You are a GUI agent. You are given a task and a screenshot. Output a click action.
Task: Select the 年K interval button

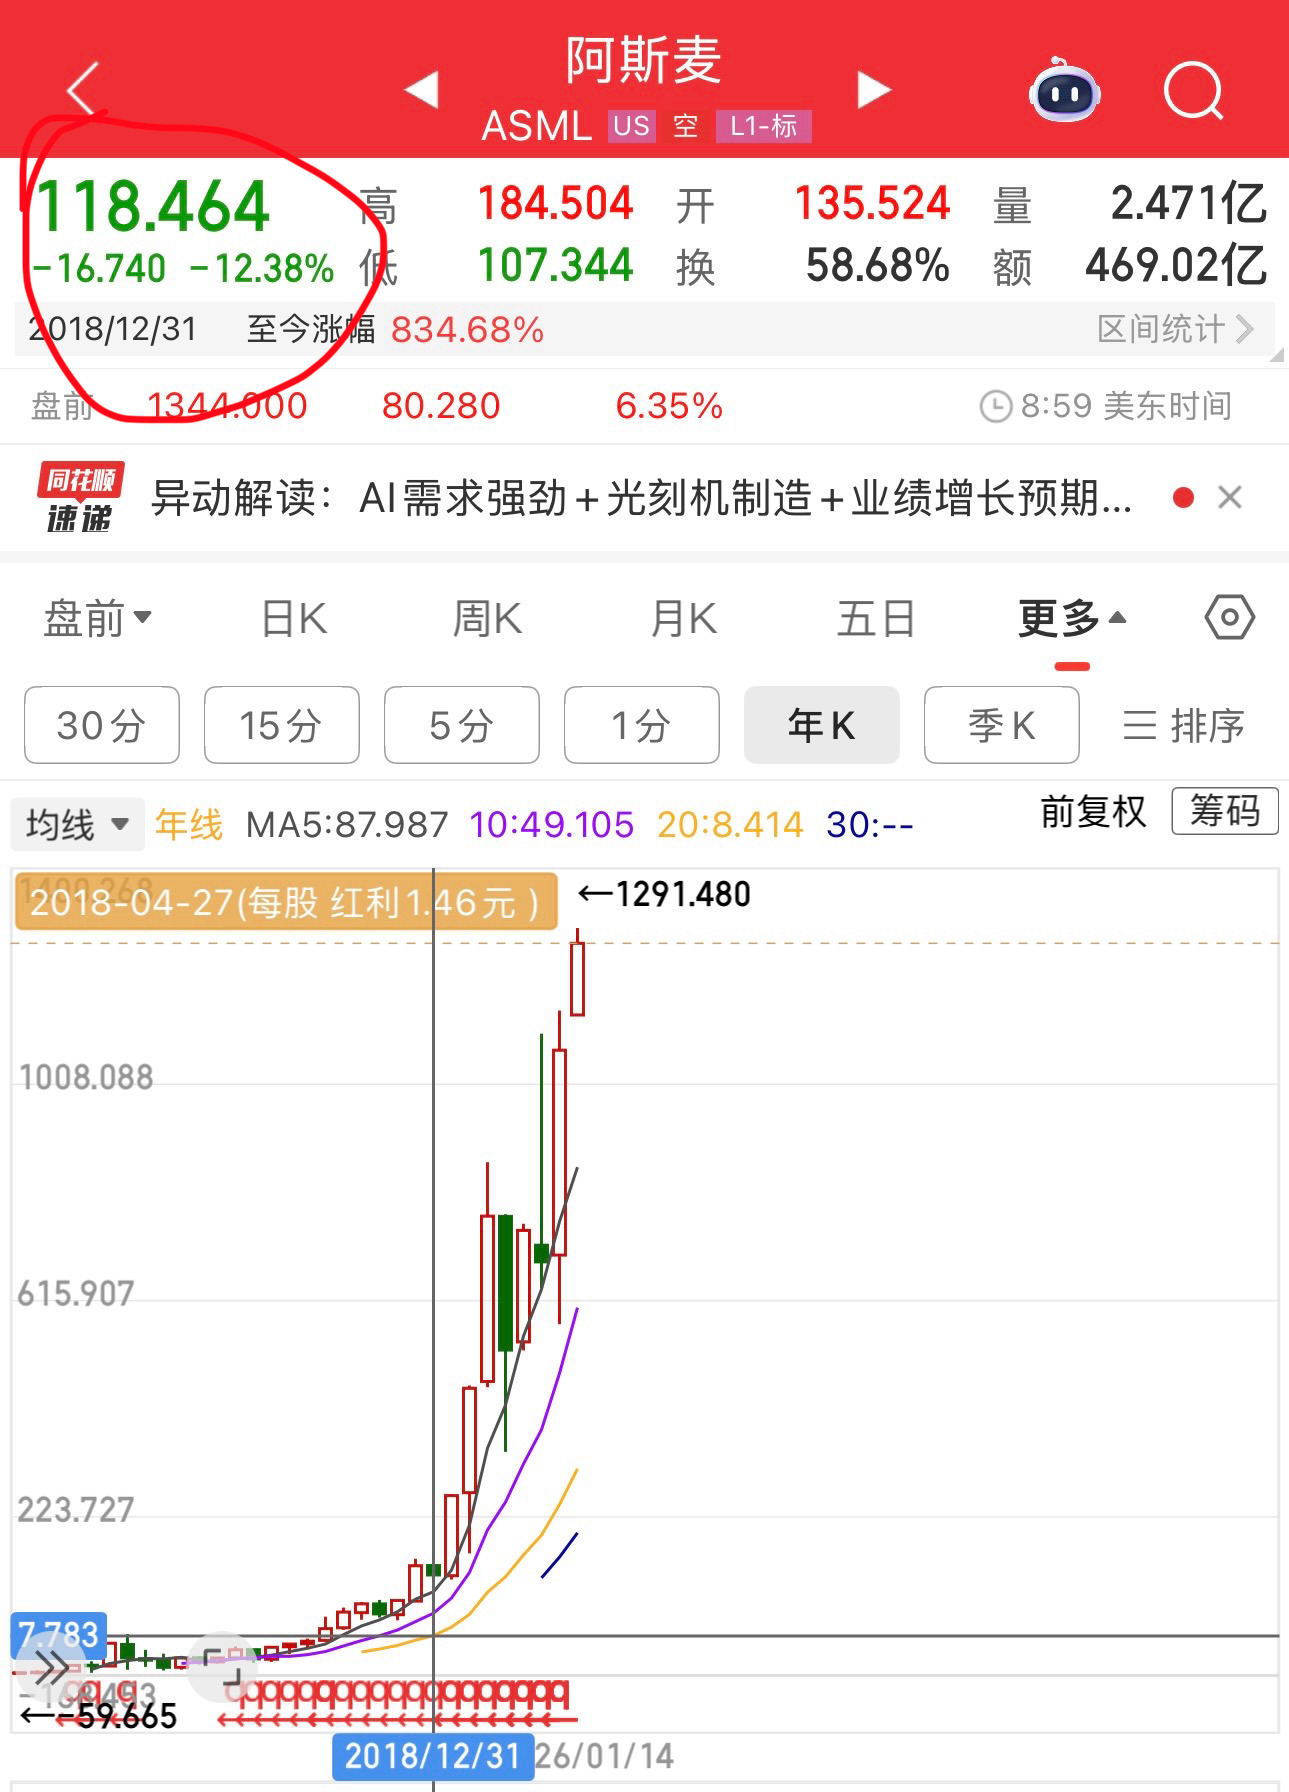click(822, 725)
